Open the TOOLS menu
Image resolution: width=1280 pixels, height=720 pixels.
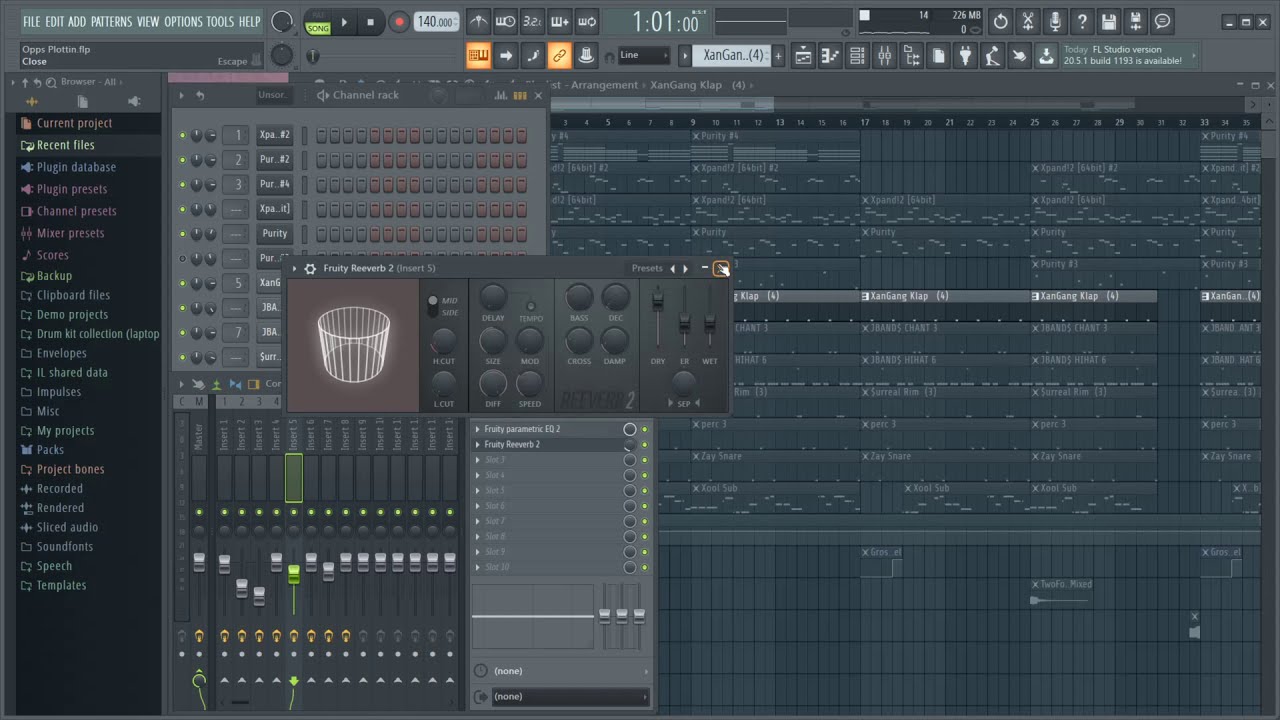coord(220,21)
